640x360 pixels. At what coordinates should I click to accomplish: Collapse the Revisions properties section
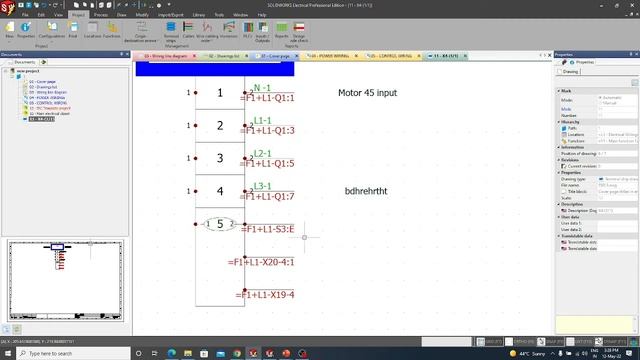[x=559, y=160]
